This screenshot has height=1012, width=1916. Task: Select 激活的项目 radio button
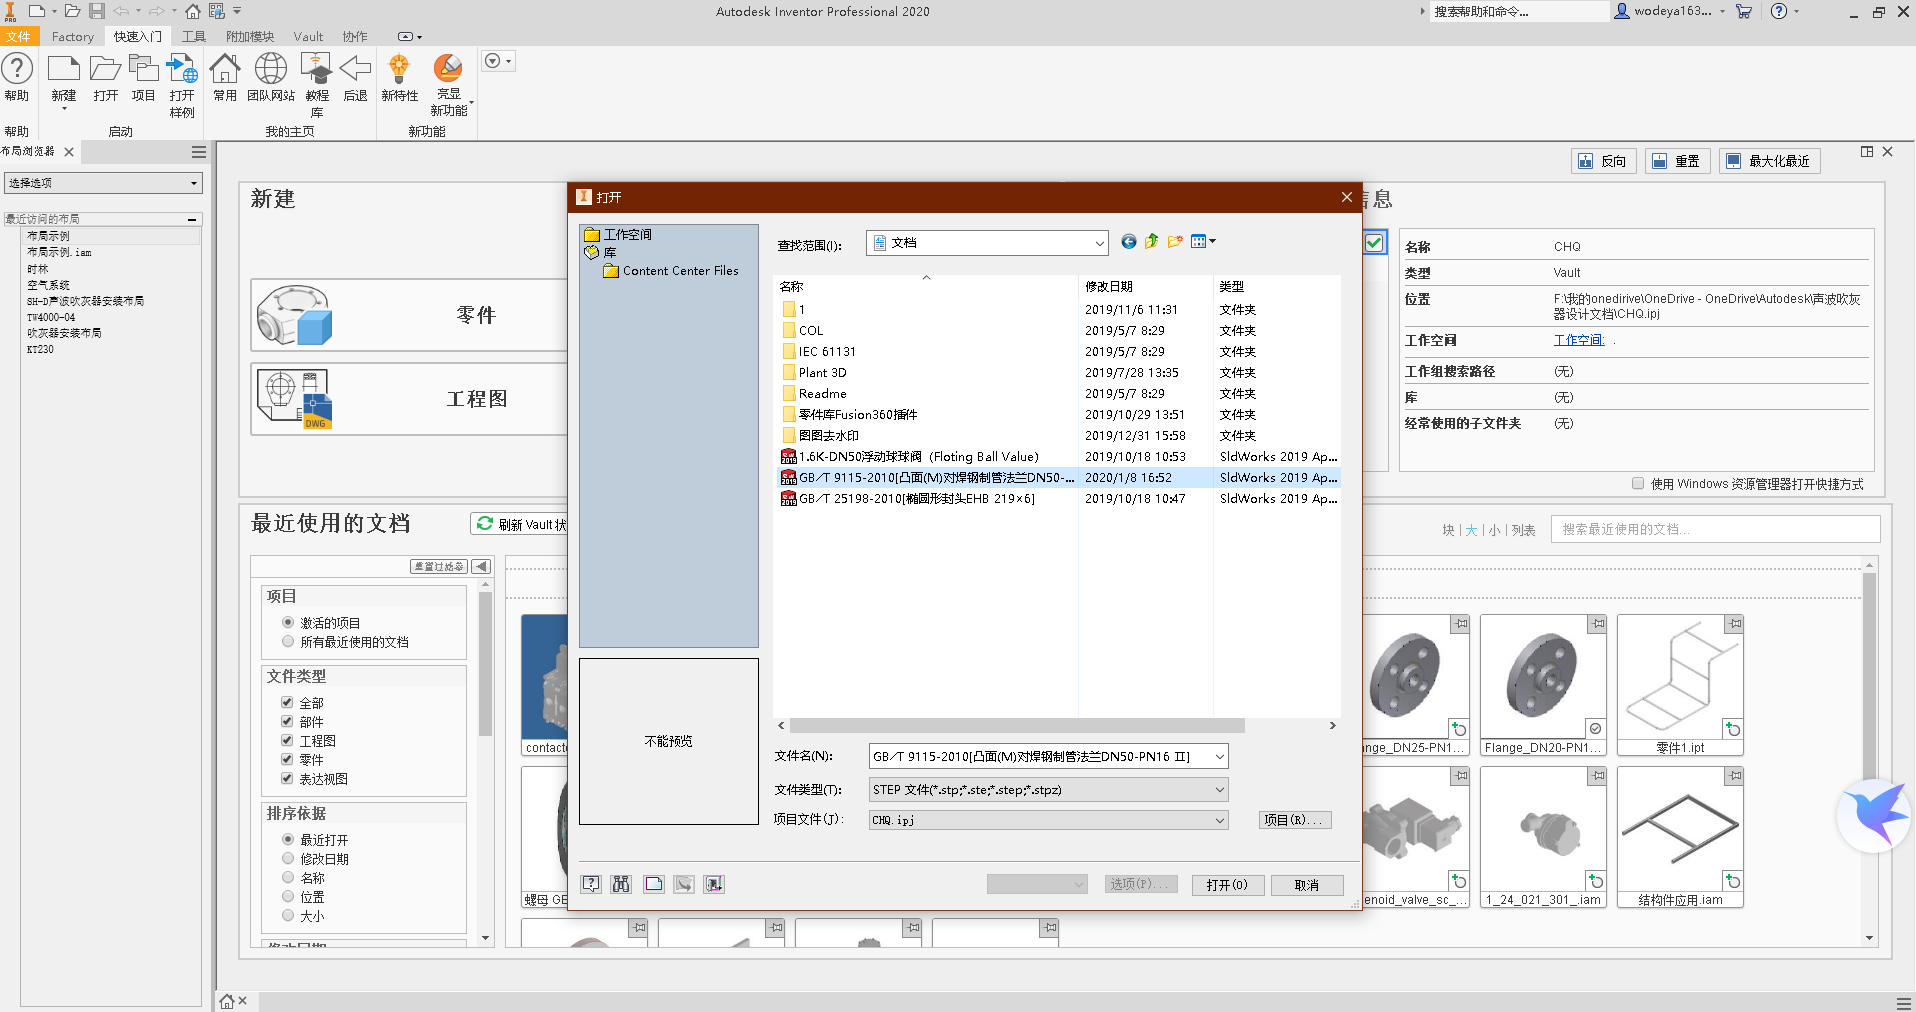(x=288, y=622)
